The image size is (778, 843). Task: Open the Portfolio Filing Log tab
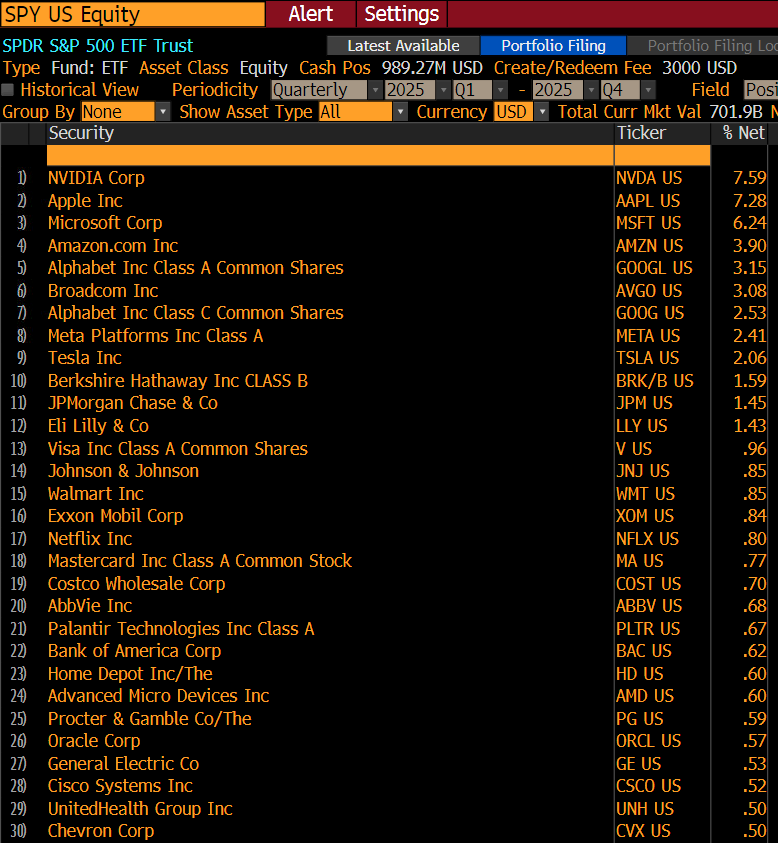703,46
